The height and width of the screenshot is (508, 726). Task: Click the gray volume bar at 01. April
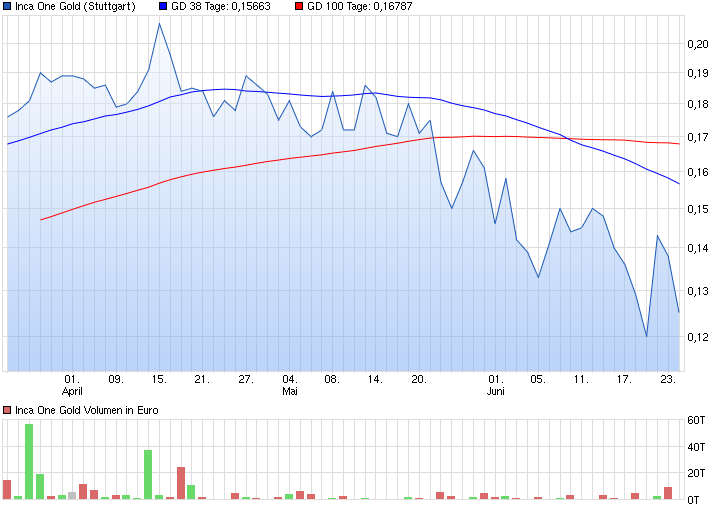[x=72, y=495]
